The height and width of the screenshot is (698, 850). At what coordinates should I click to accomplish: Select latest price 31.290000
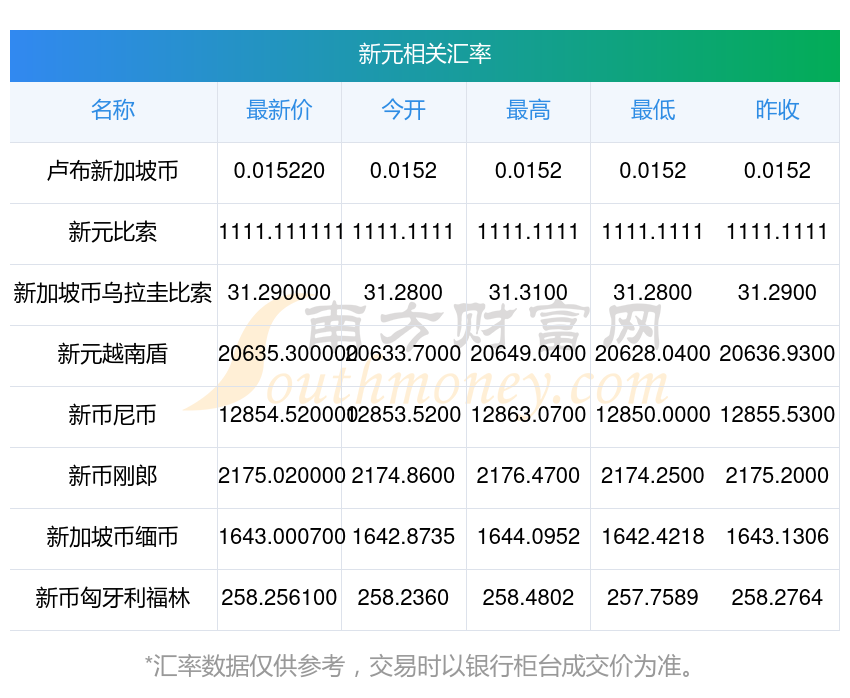(279, 293)
